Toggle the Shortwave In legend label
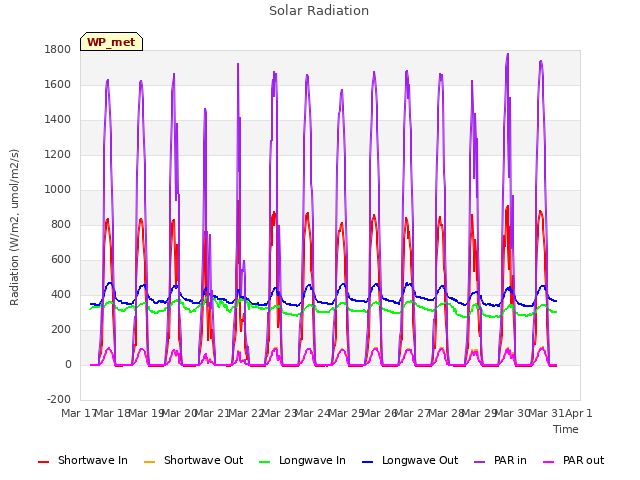This screenshot has width=640, height=480. pyautogui.click(x=93, y=460)
